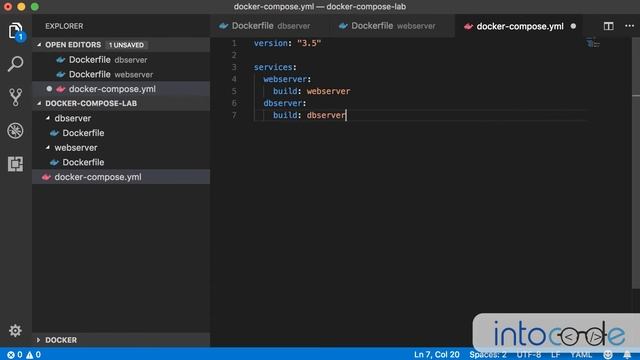Image resolution: width=640 pixels, height=360 pixels.
Task: Click the EXPLORER panel title
Action: pyautogui.click(x=64, y=26)
